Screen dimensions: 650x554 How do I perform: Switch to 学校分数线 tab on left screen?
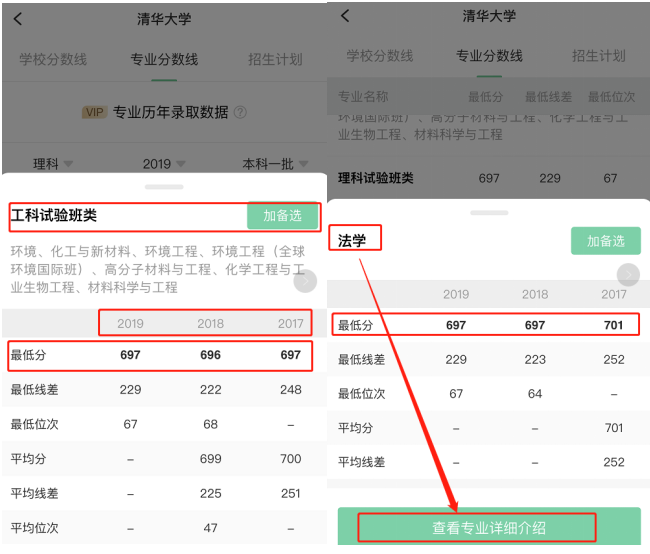click(53, 59)
